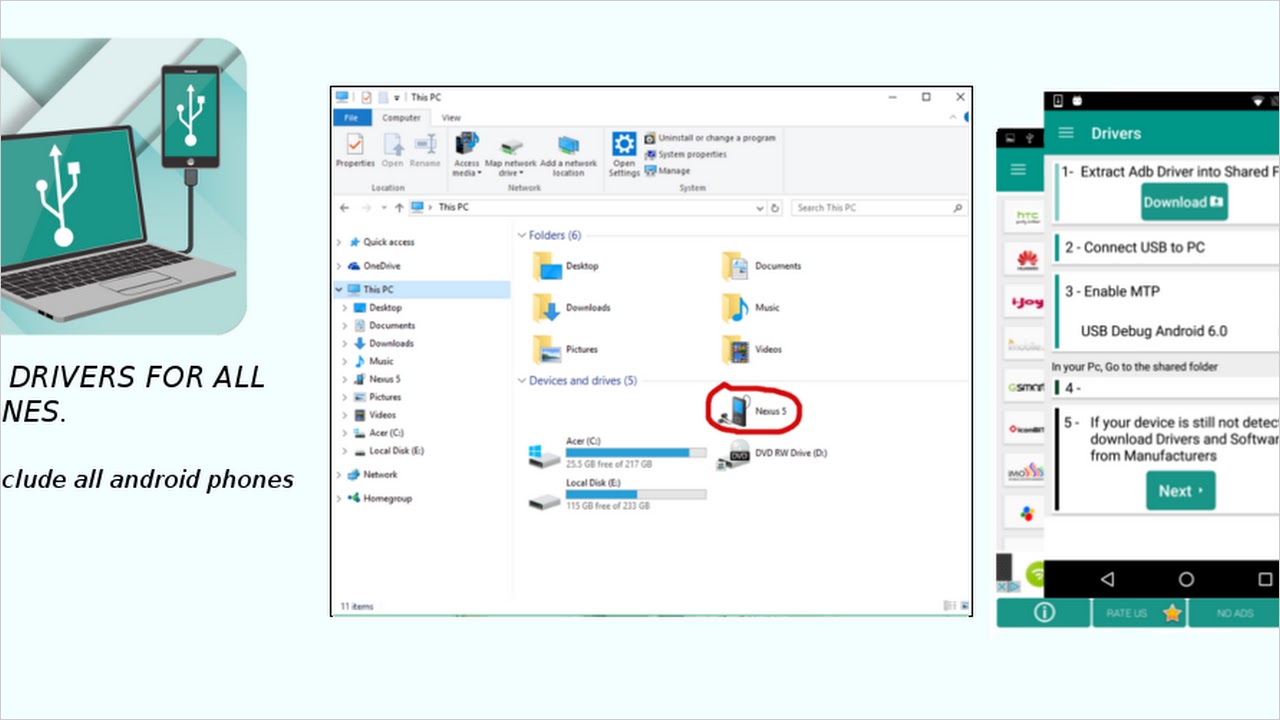Select Local Disk (E:) in the sidebar
This screenshot has height=720, width=1280.
pyautogui.click(x=396, y=451)
